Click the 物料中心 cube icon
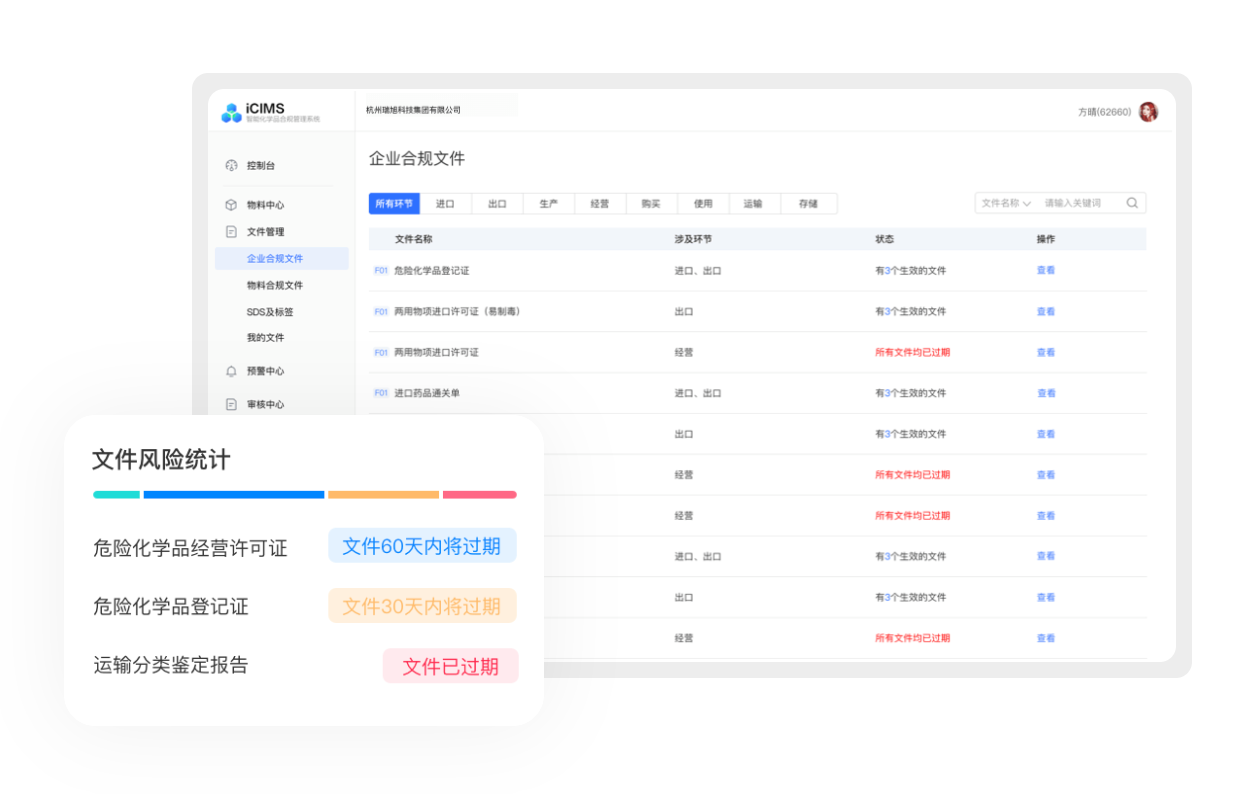This screenshot has width=1254, height=794. click(x=231, y=205)
